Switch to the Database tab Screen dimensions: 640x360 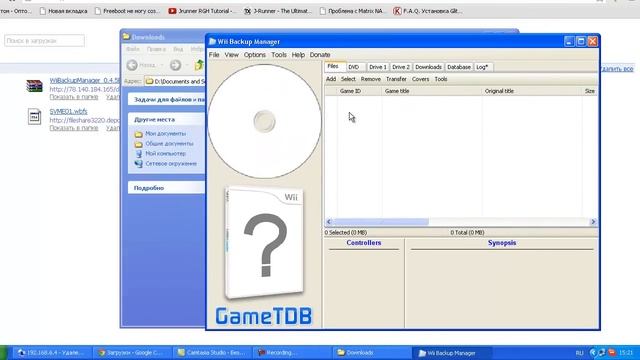459,67
